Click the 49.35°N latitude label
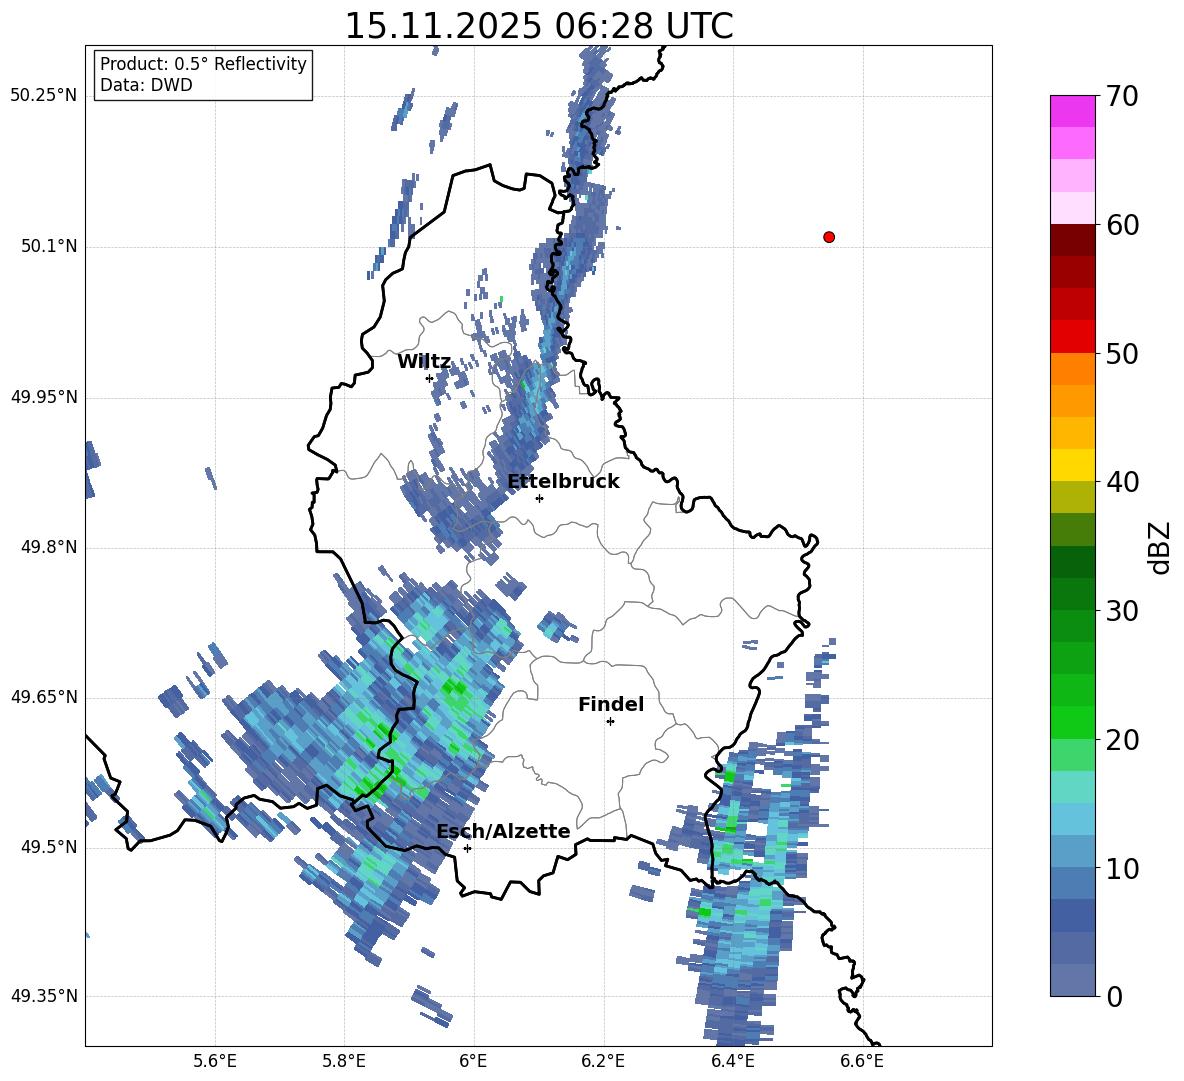 click(x=44, y=996)
